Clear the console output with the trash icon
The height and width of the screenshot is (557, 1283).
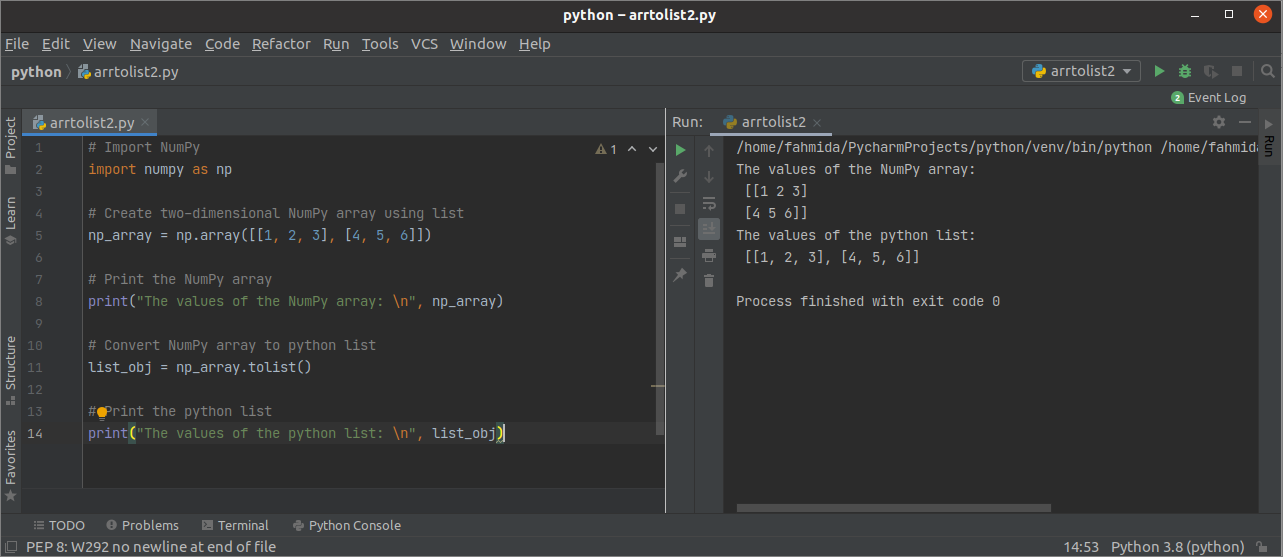(x=709, y=281)
